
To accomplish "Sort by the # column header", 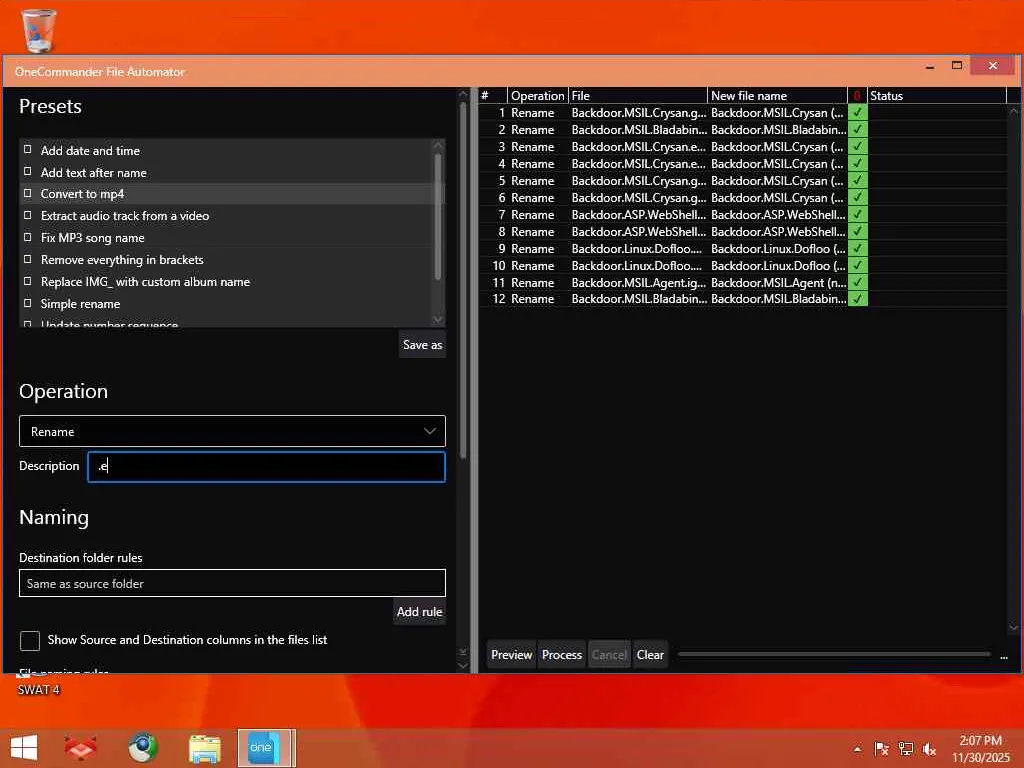I will click(493, 95).
